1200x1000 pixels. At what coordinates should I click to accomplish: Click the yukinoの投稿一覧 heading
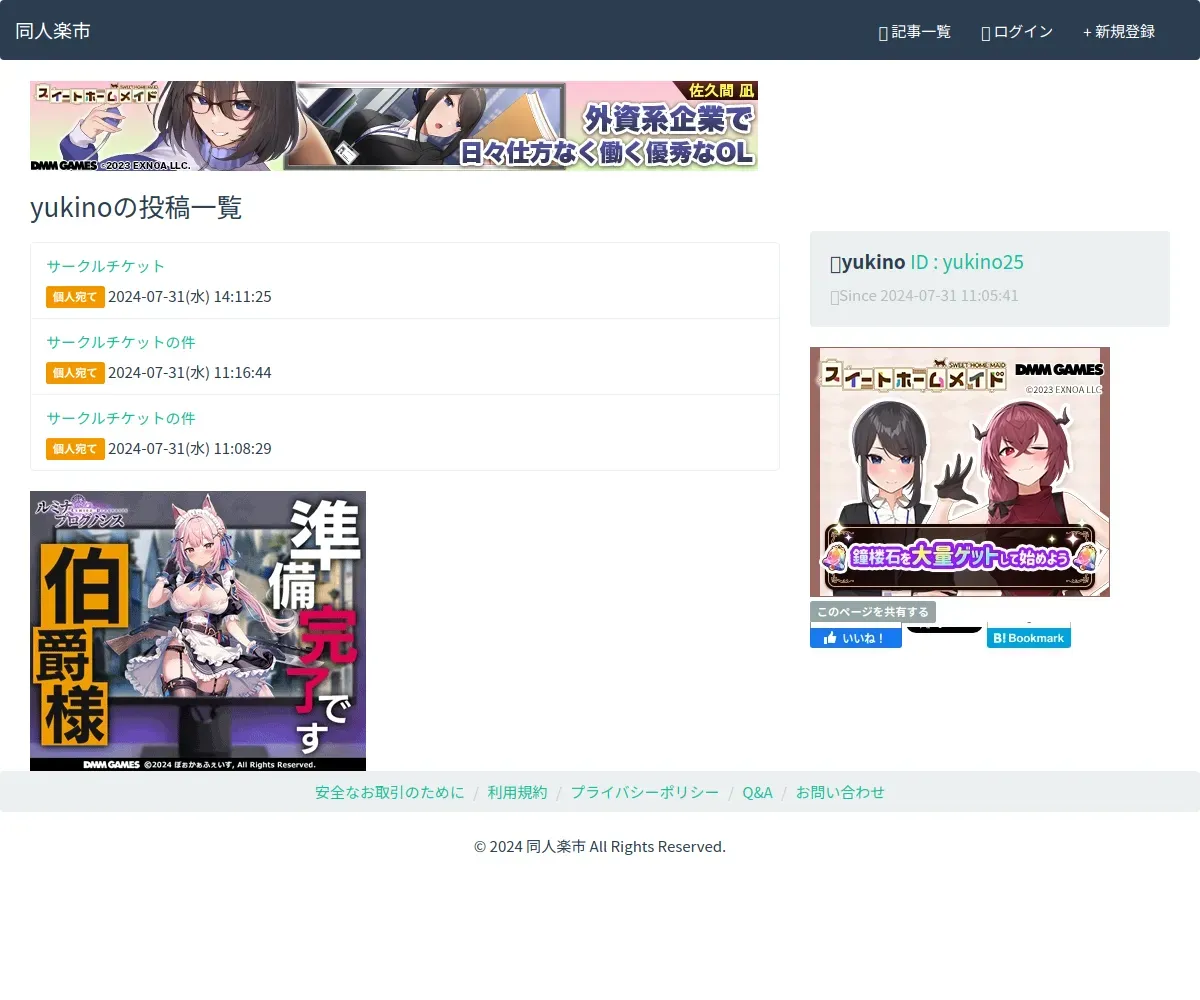pos(136,208)
